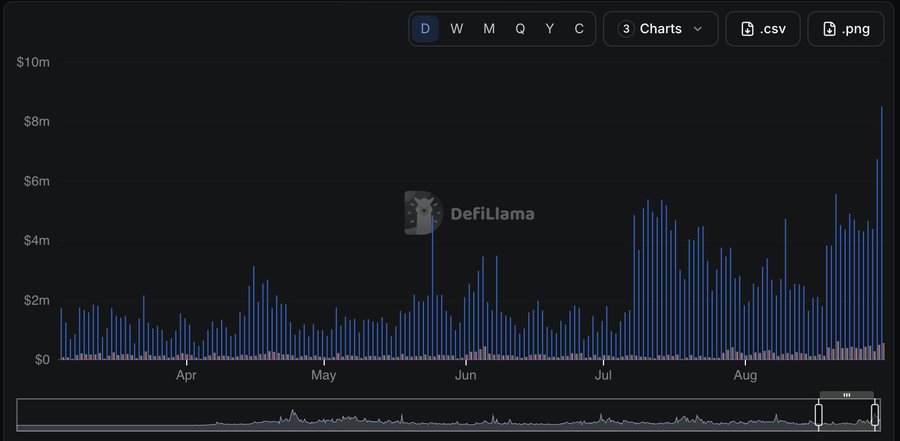This screenshot has height=441, width=900.
Task: Grab the left range slider handle
Action: click(x=818, y=415)
